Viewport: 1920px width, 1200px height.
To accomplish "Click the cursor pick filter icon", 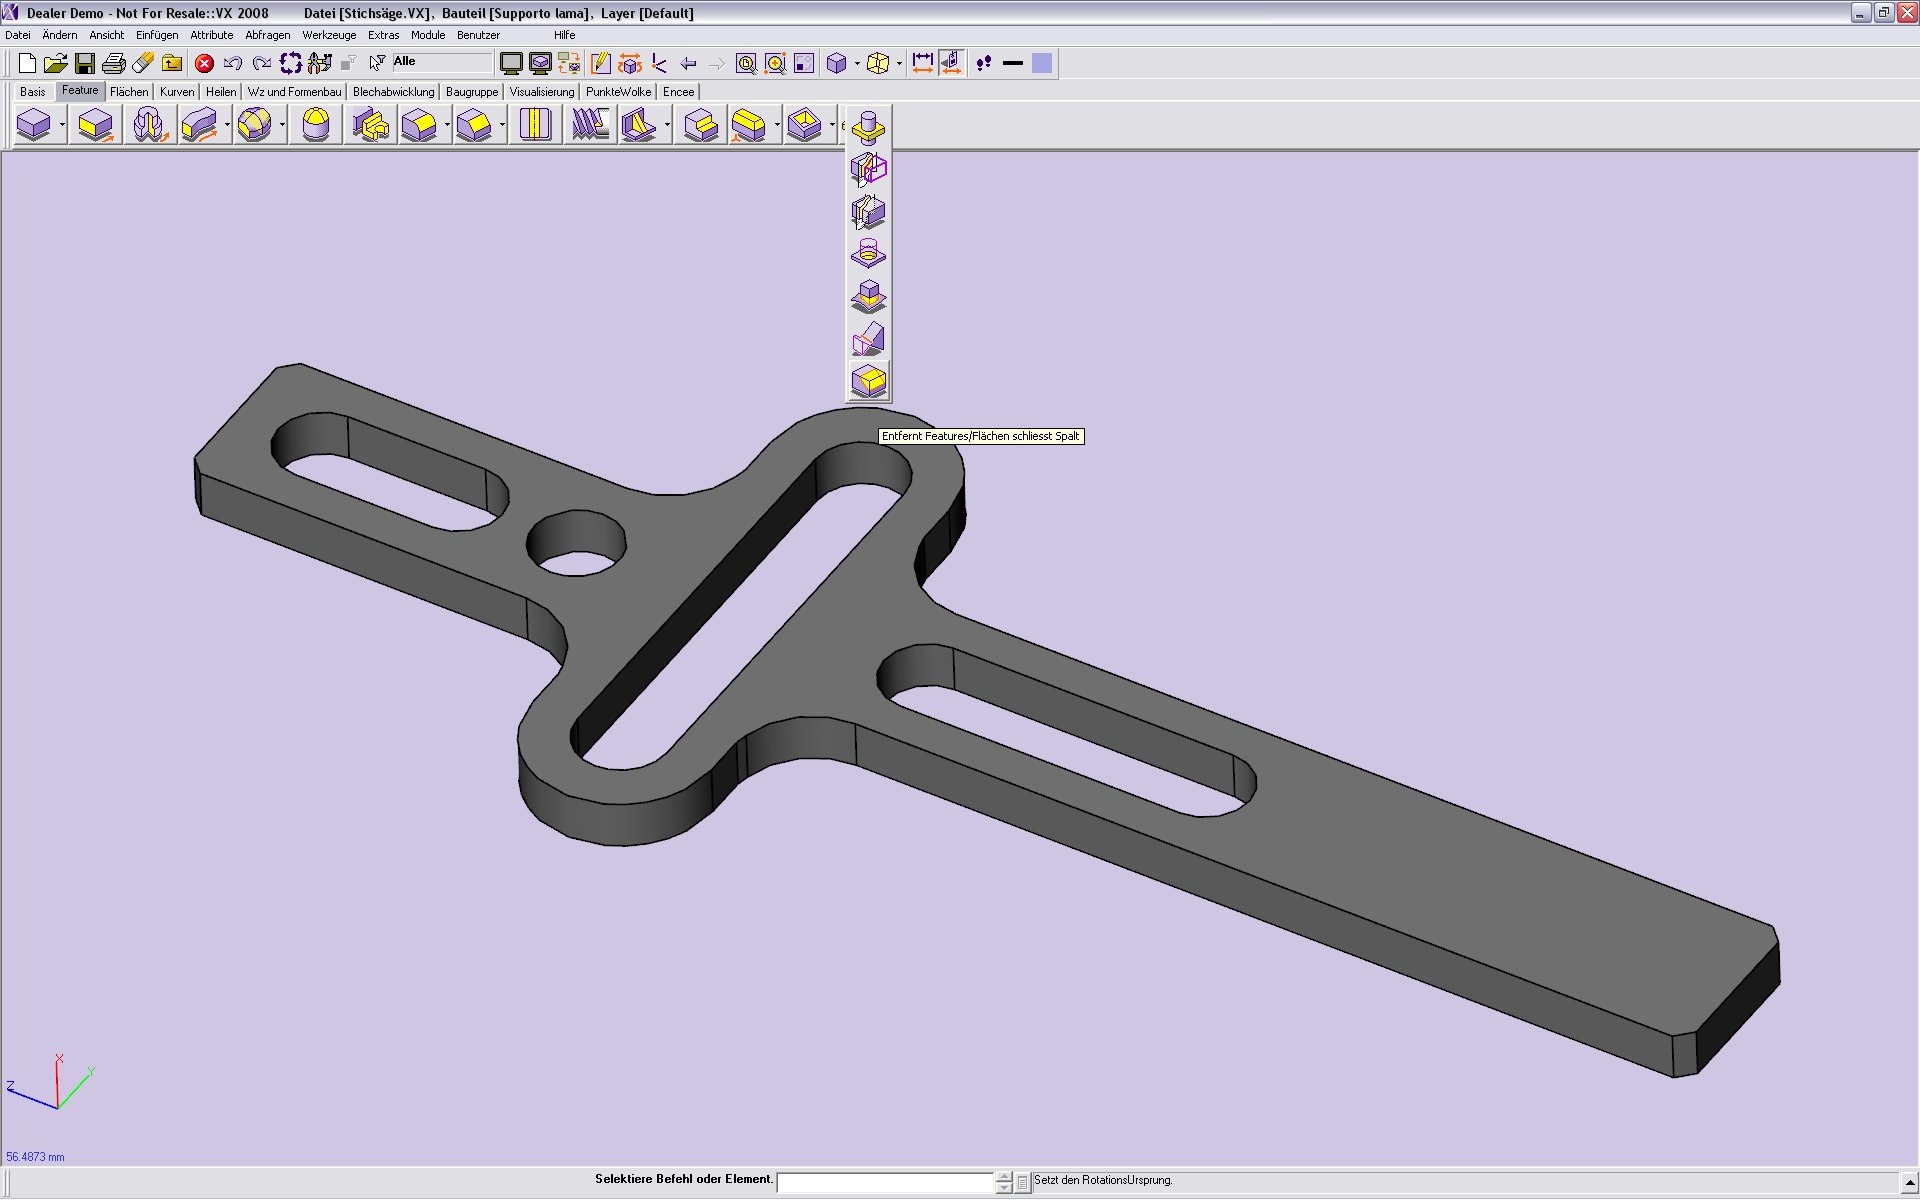I will click(x=377, y=64).
